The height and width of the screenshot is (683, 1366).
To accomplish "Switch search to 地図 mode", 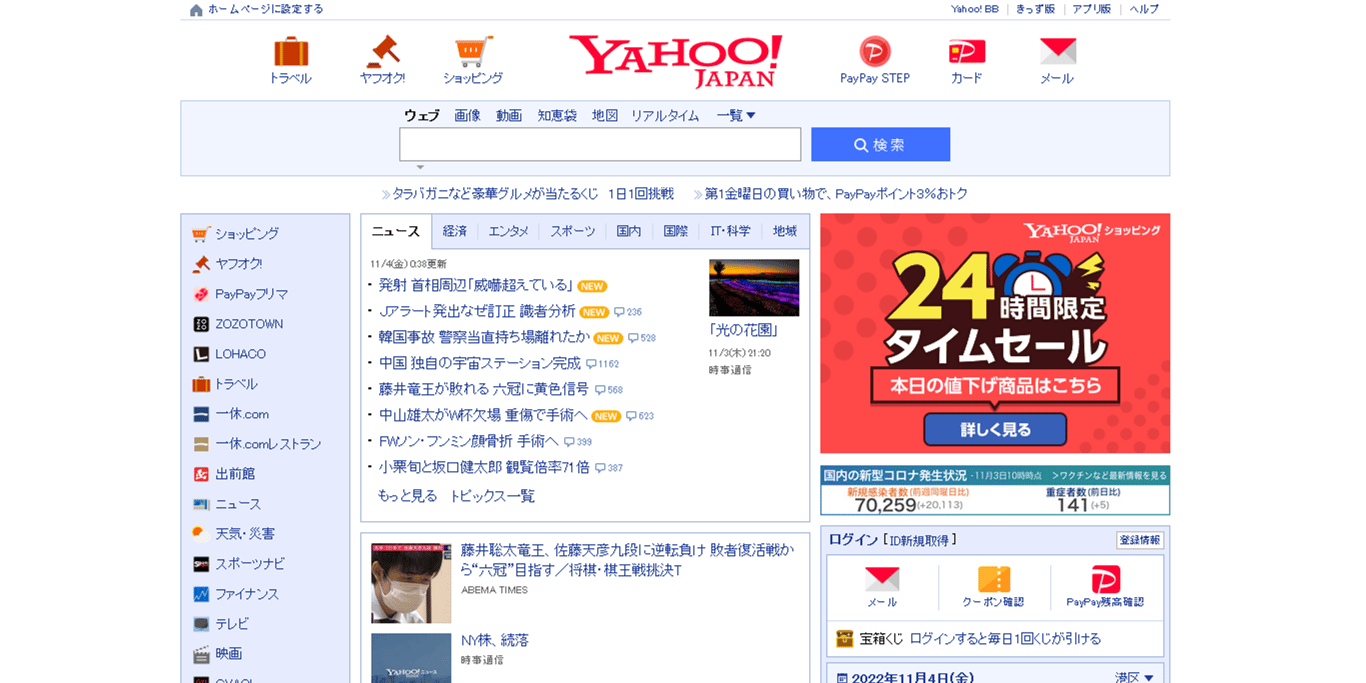I will pyautogui.click(x=605, y=116).
